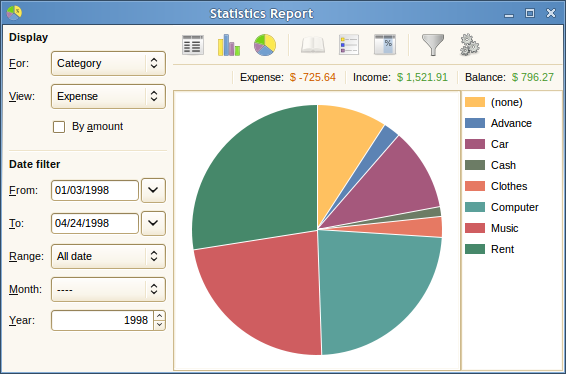Switch to the list view icon
566x374 pixels.
point(193,45)
